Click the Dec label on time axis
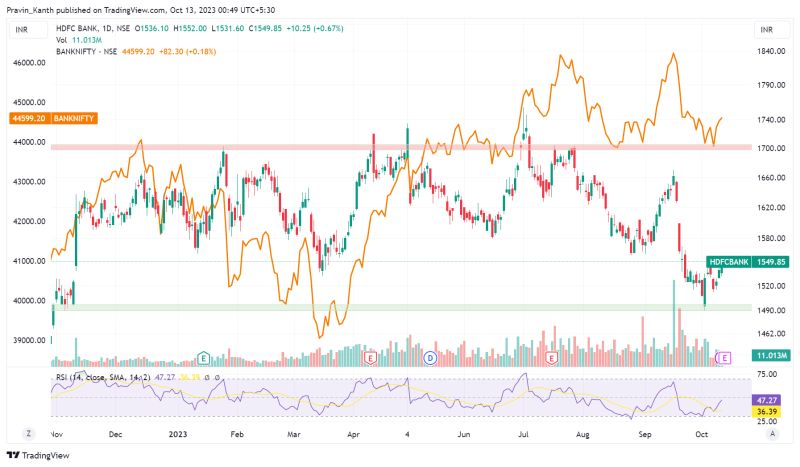The height and width of the screenshot is (467, 800). [x=116, y=434]
